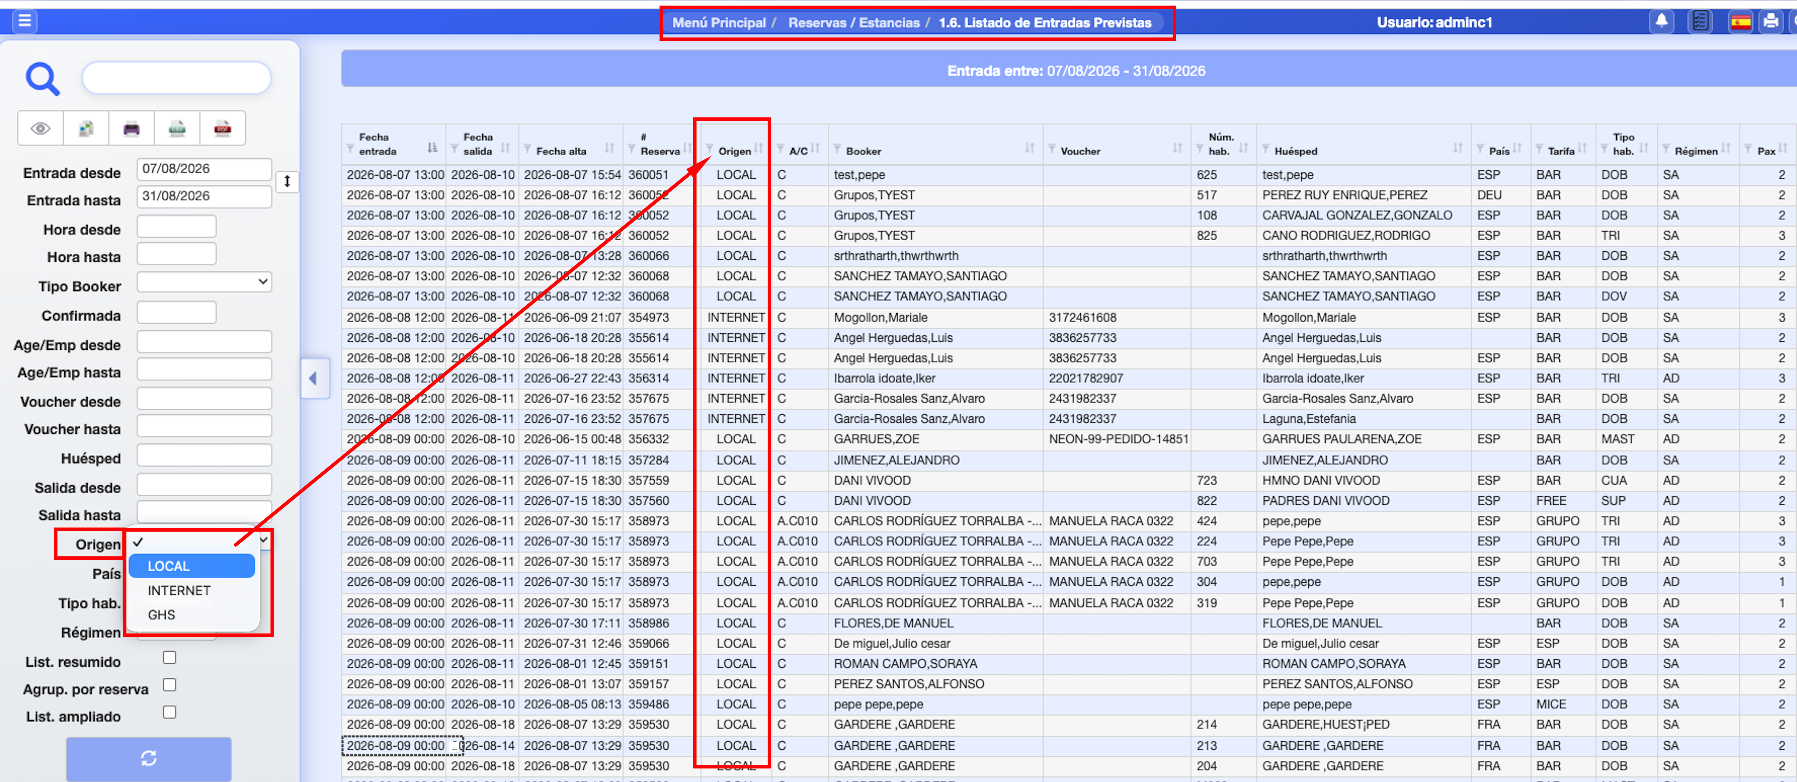Screen dimensions: 1797x782
Task: Click the Usuario: adminc1 label
Action: click(1434, 22)
